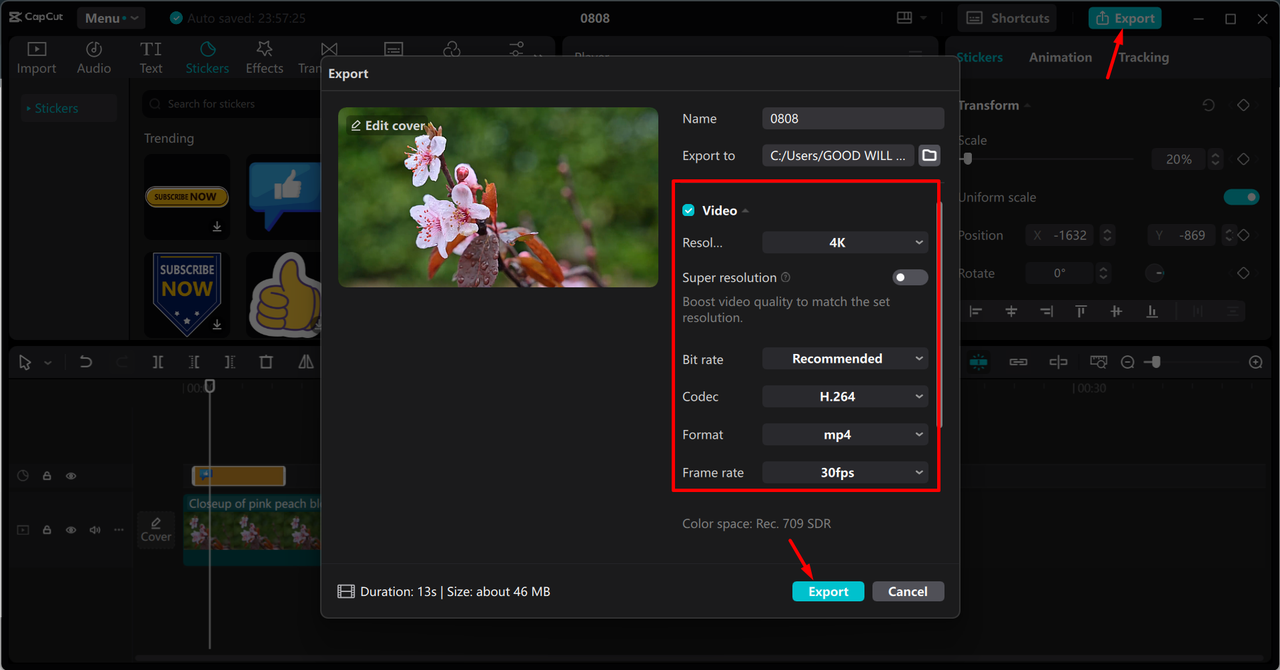The image size is (1280, 670).
Task: Click the top-bar Export button
Action: (1125, 18)
